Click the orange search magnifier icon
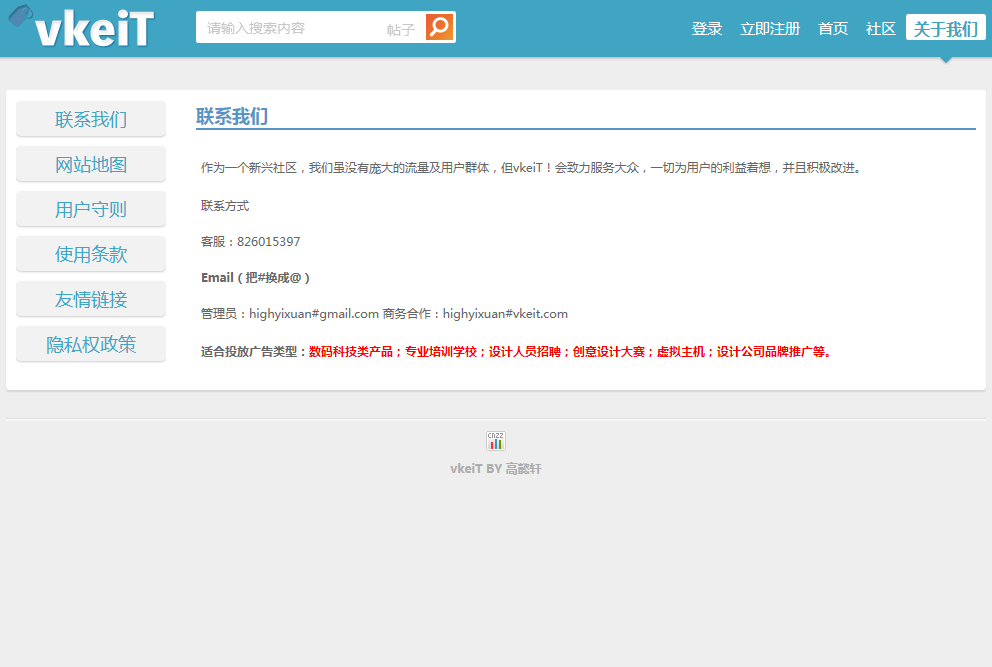The height and width of the screenshot is (667, 992). pyautogui.click(x=439, y=27)
